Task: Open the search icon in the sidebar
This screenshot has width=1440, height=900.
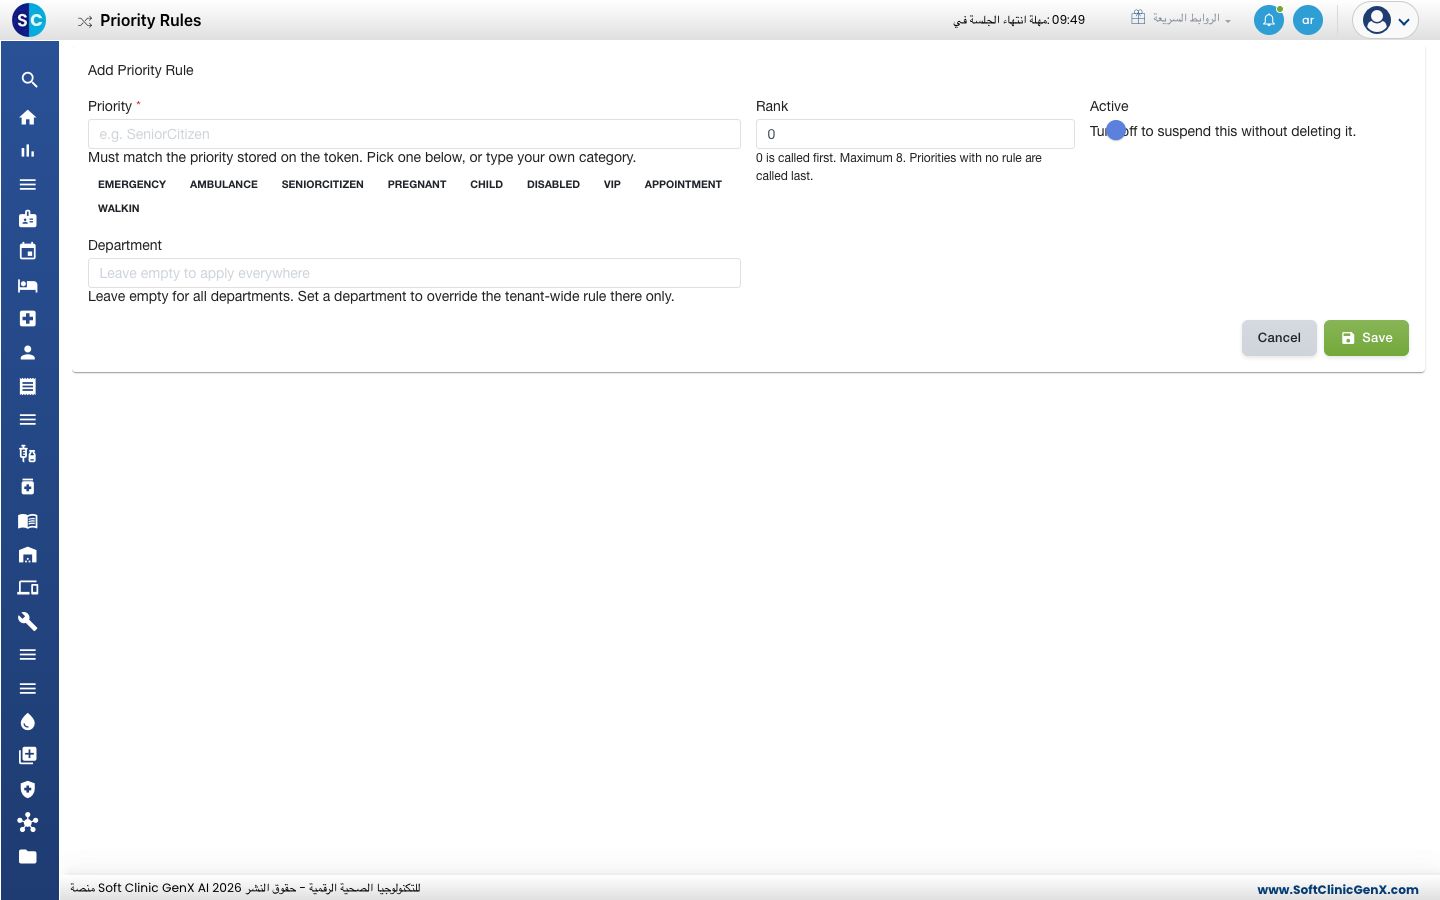Action: 29,80
